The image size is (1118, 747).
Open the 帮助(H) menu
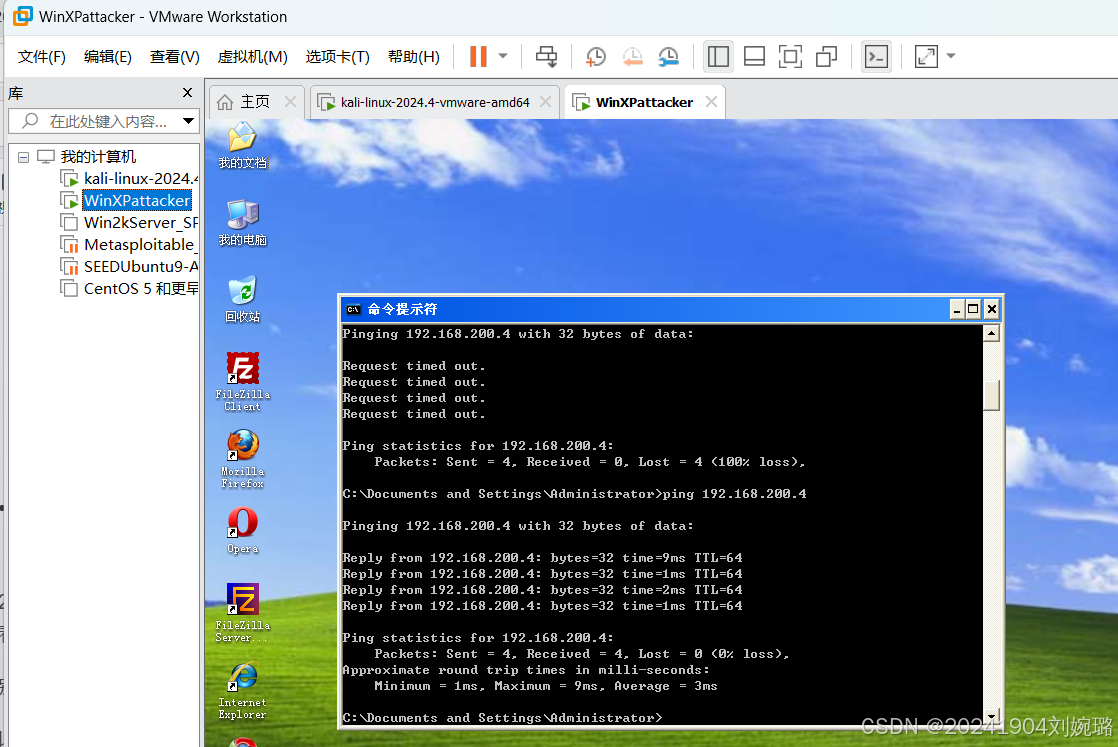click(x=414, y=57)
